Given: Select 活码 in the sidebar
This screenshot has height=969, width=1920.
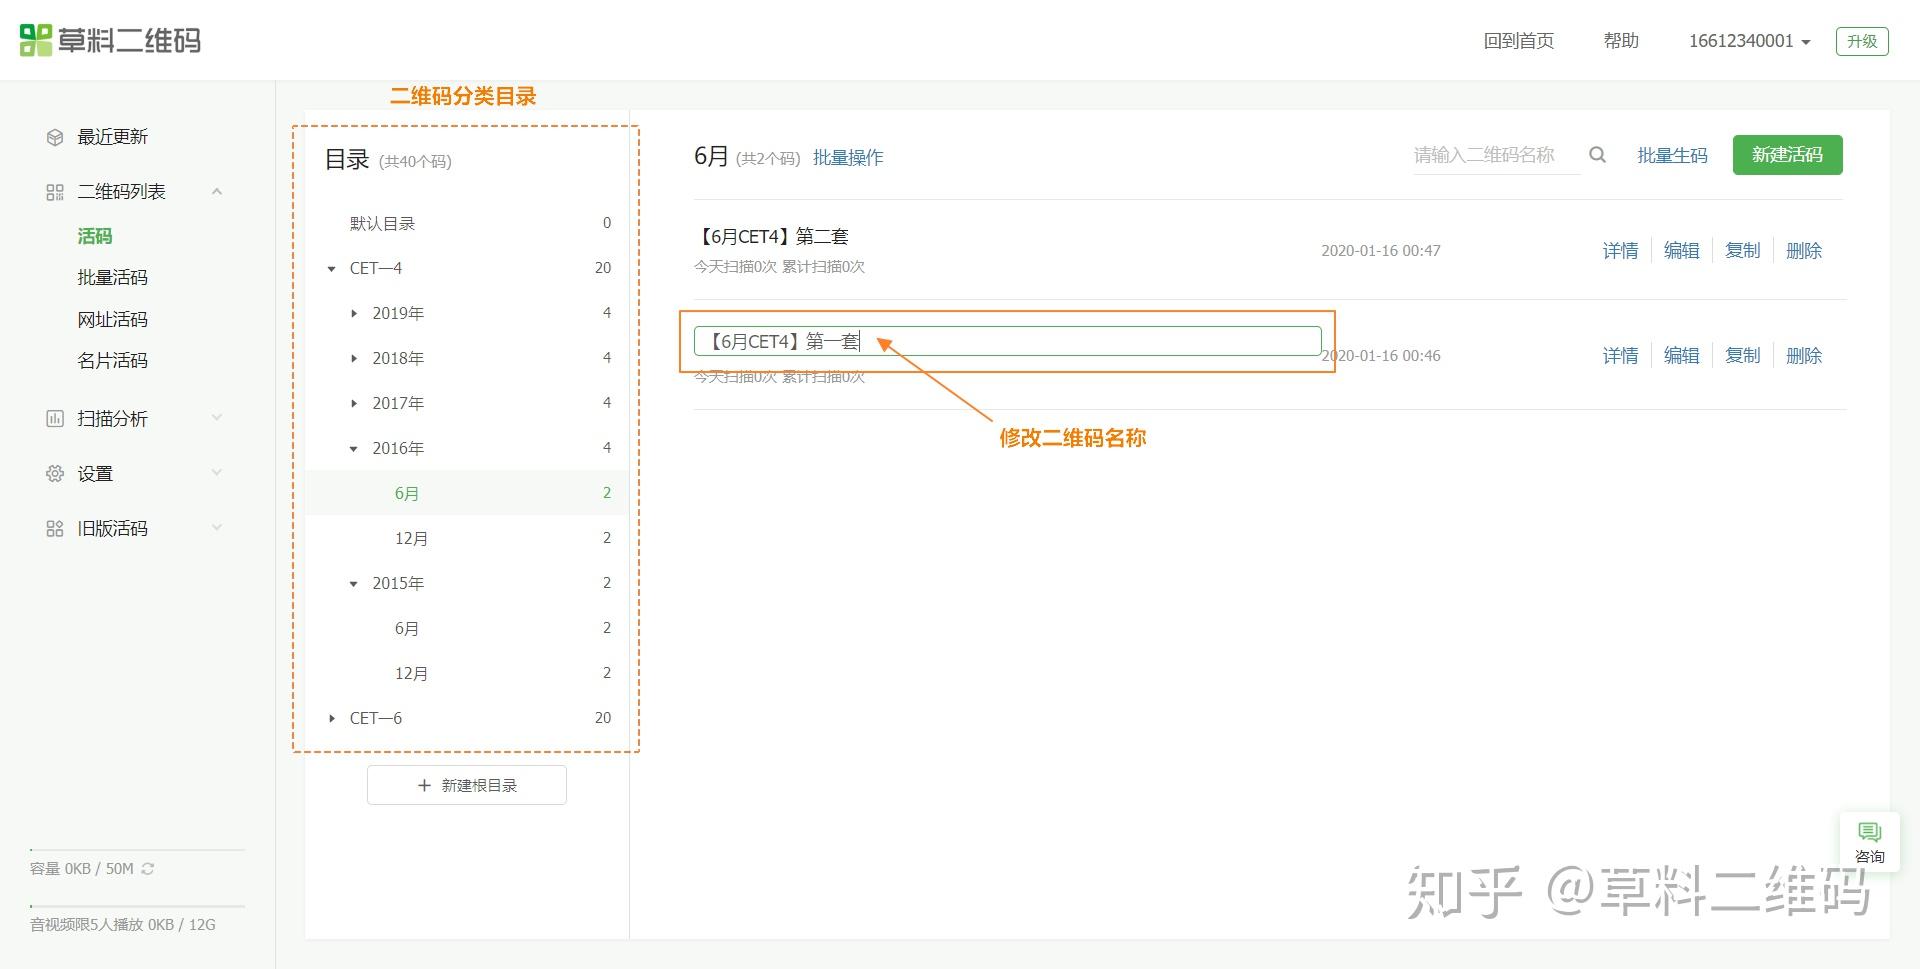Looking at the screenshot, I should [95, 236].
